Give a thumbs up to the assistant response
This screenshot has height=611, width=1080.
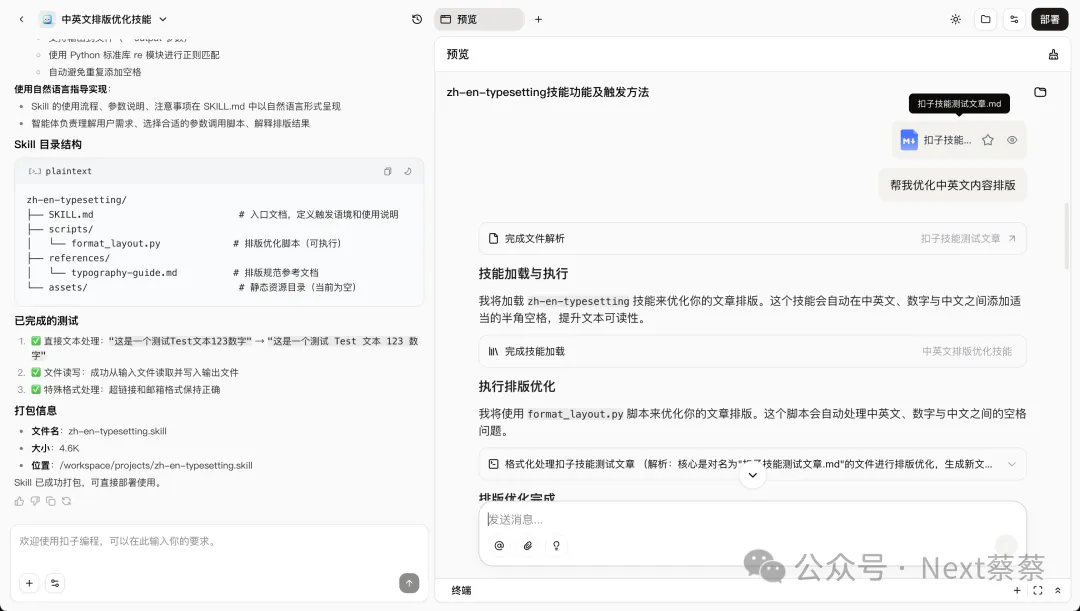(18, 500)
